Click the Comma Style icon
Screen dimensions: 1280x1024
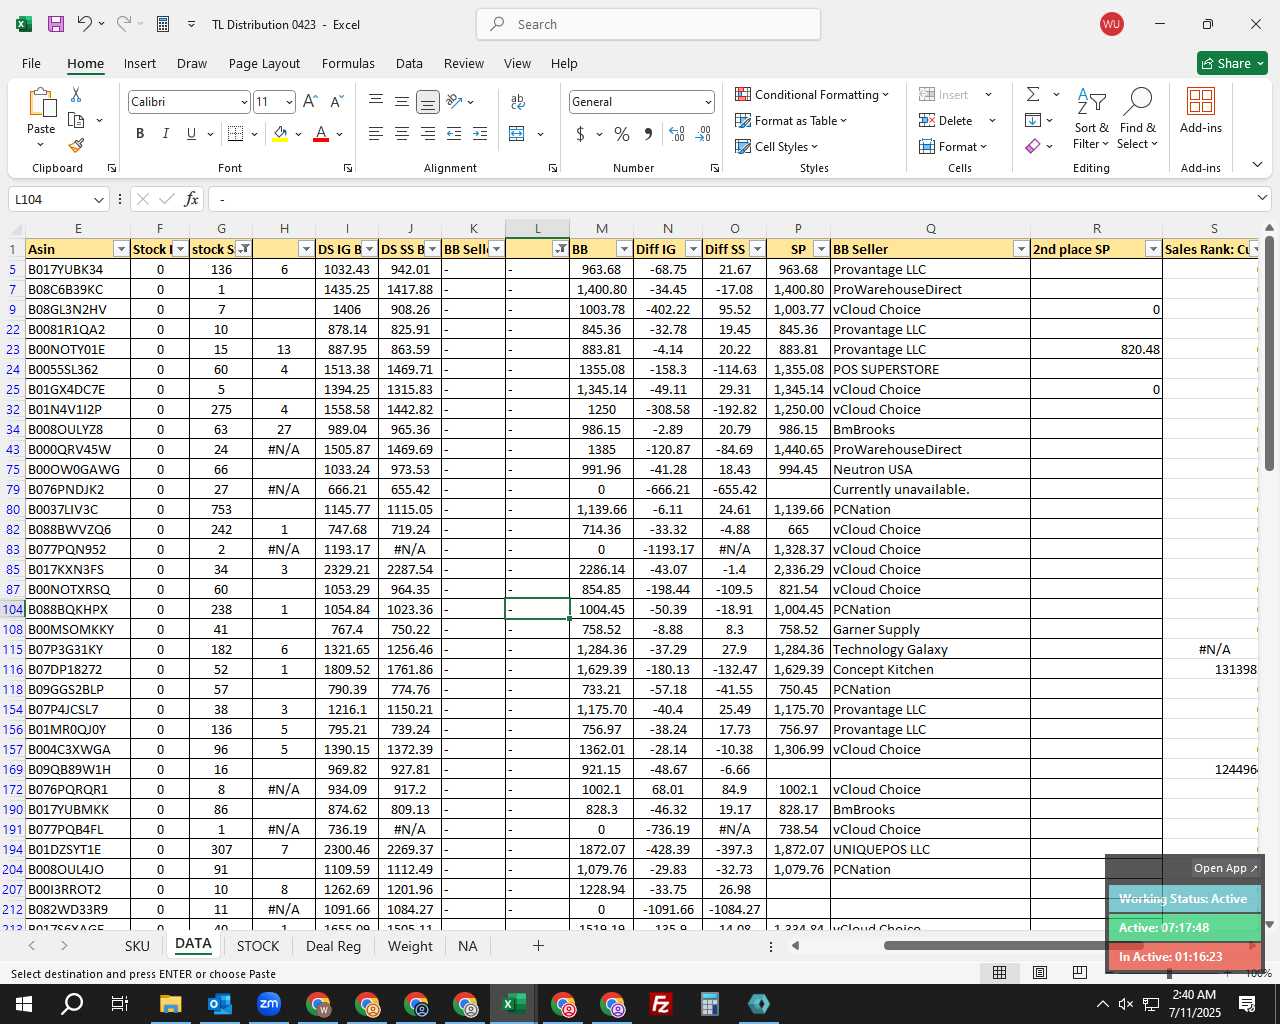[x=648, y=134]
